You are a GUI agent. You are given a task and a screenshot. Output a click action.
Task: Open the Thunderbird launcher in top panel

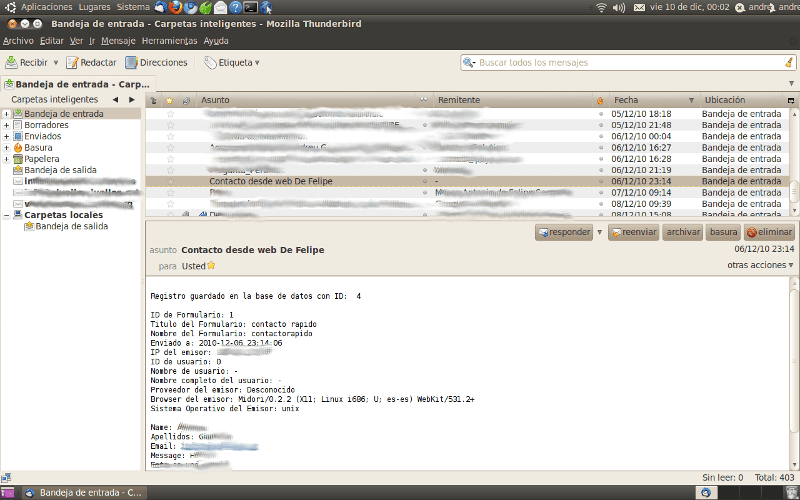(x=161, y=7)
